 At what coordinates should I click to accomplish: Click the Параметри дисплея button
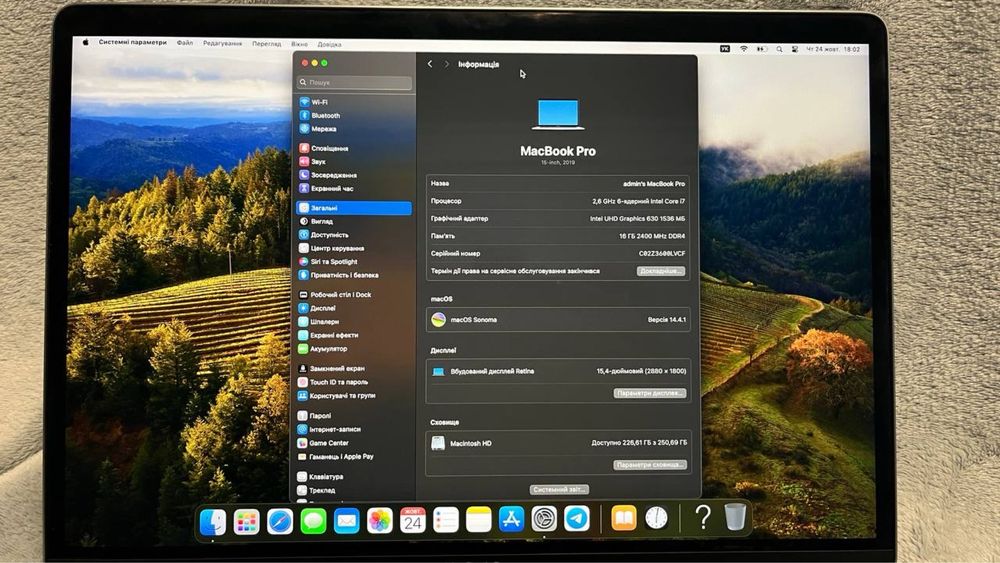650,393
